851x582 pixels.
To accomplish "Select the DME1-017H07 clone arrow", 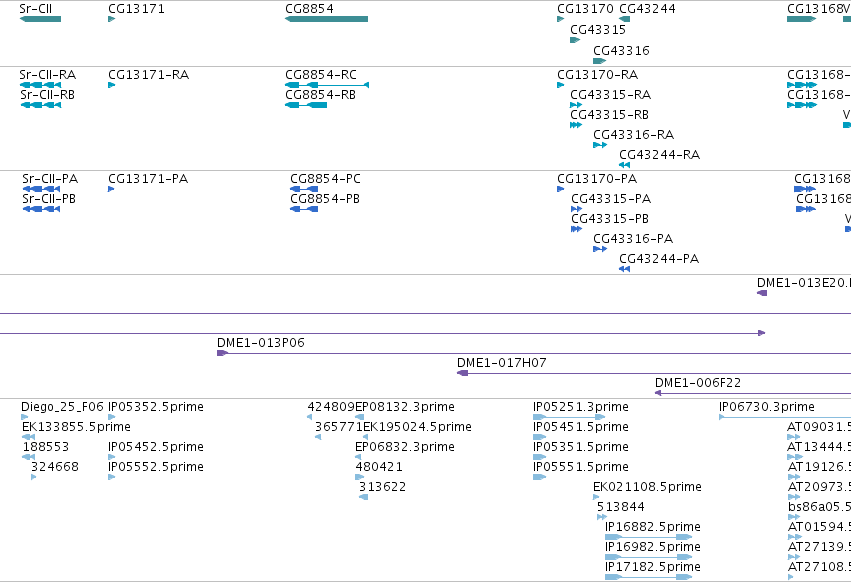I will (462, 373).
